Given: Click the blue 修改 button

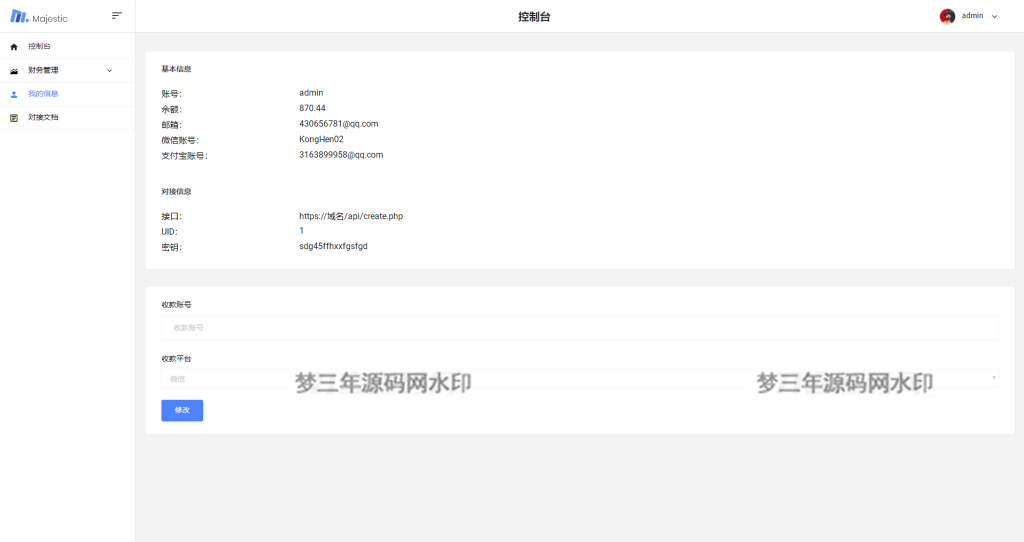Looking at the screenshot, I should pyautogui.click(x=182, y=410).
